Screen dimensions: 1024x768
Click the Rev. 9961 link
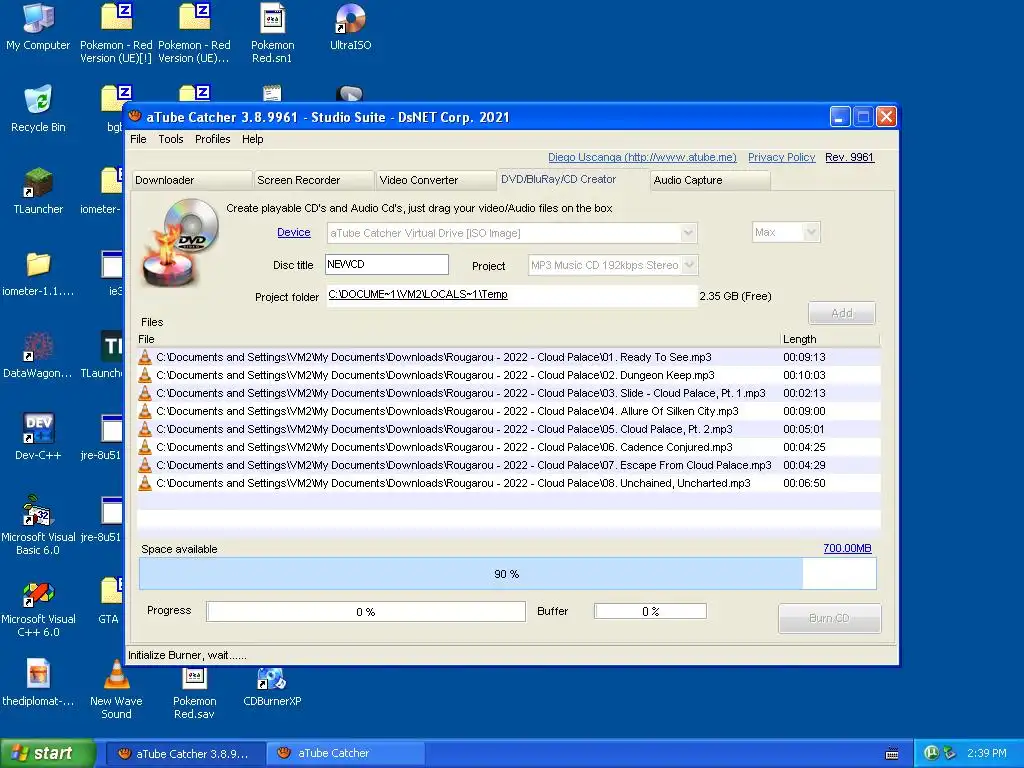(x=849, y=157)
